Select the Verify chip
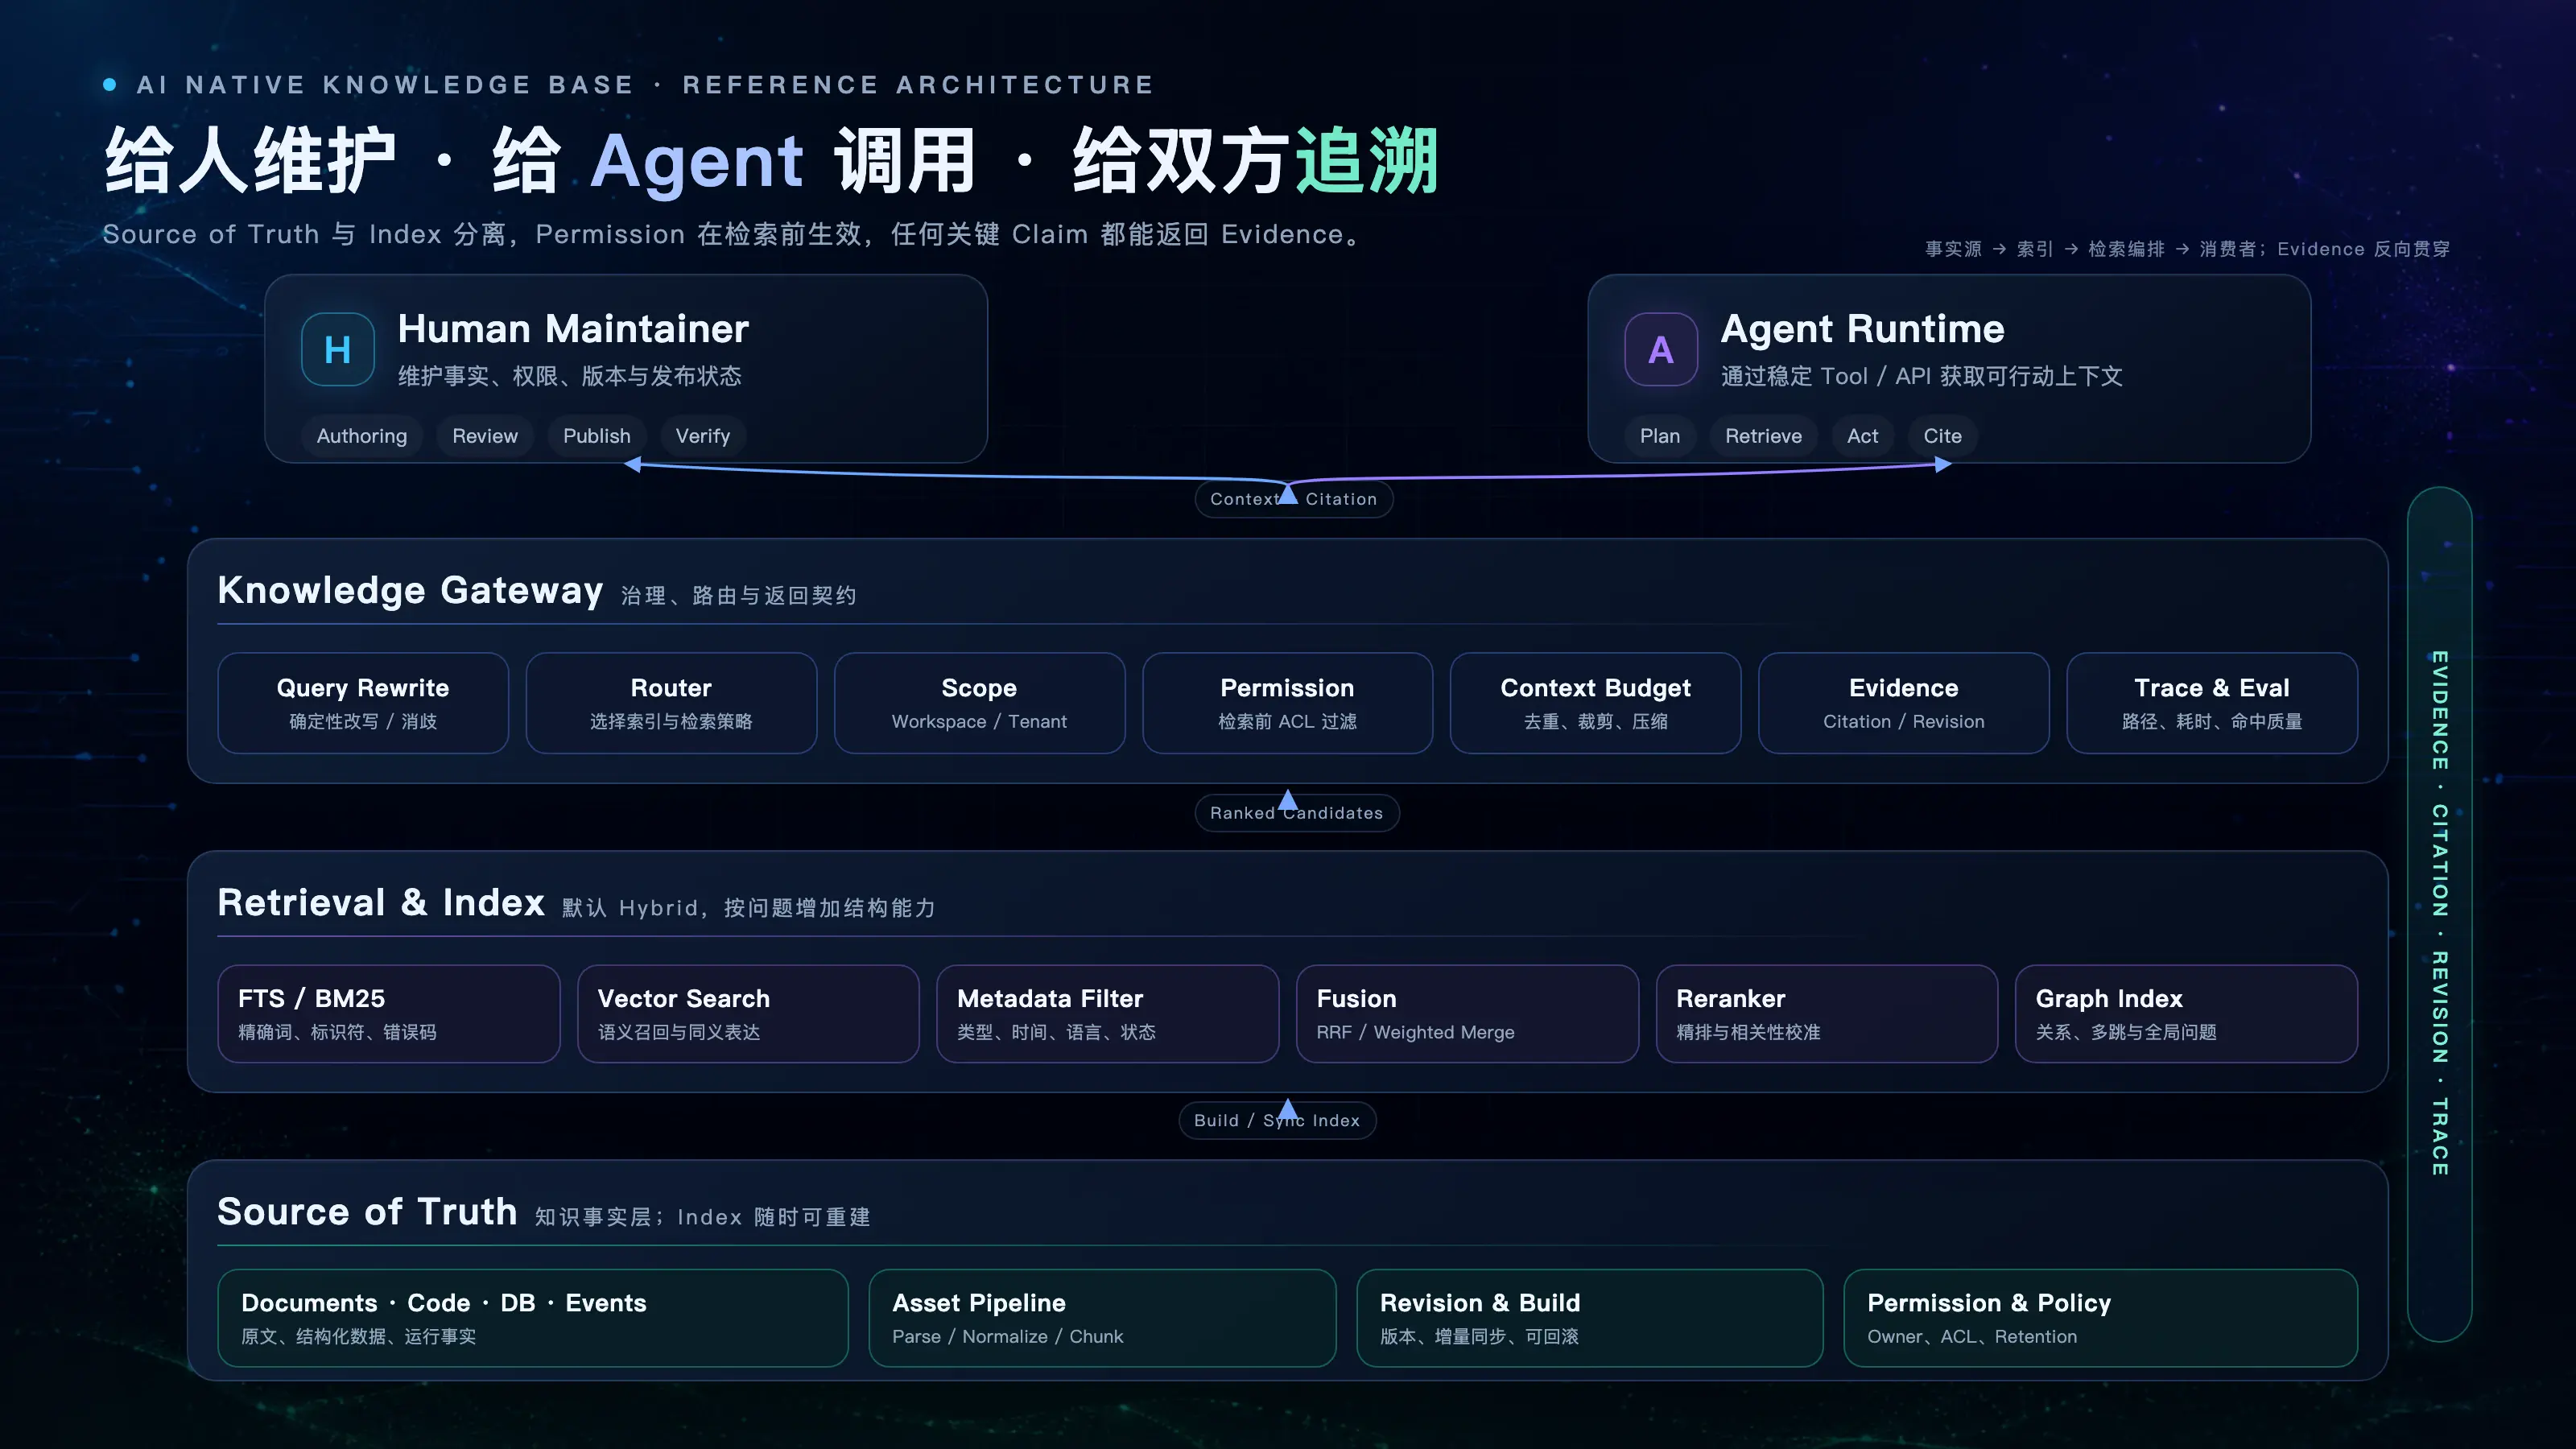The image size is (2576, 1449). click(703, 436)
